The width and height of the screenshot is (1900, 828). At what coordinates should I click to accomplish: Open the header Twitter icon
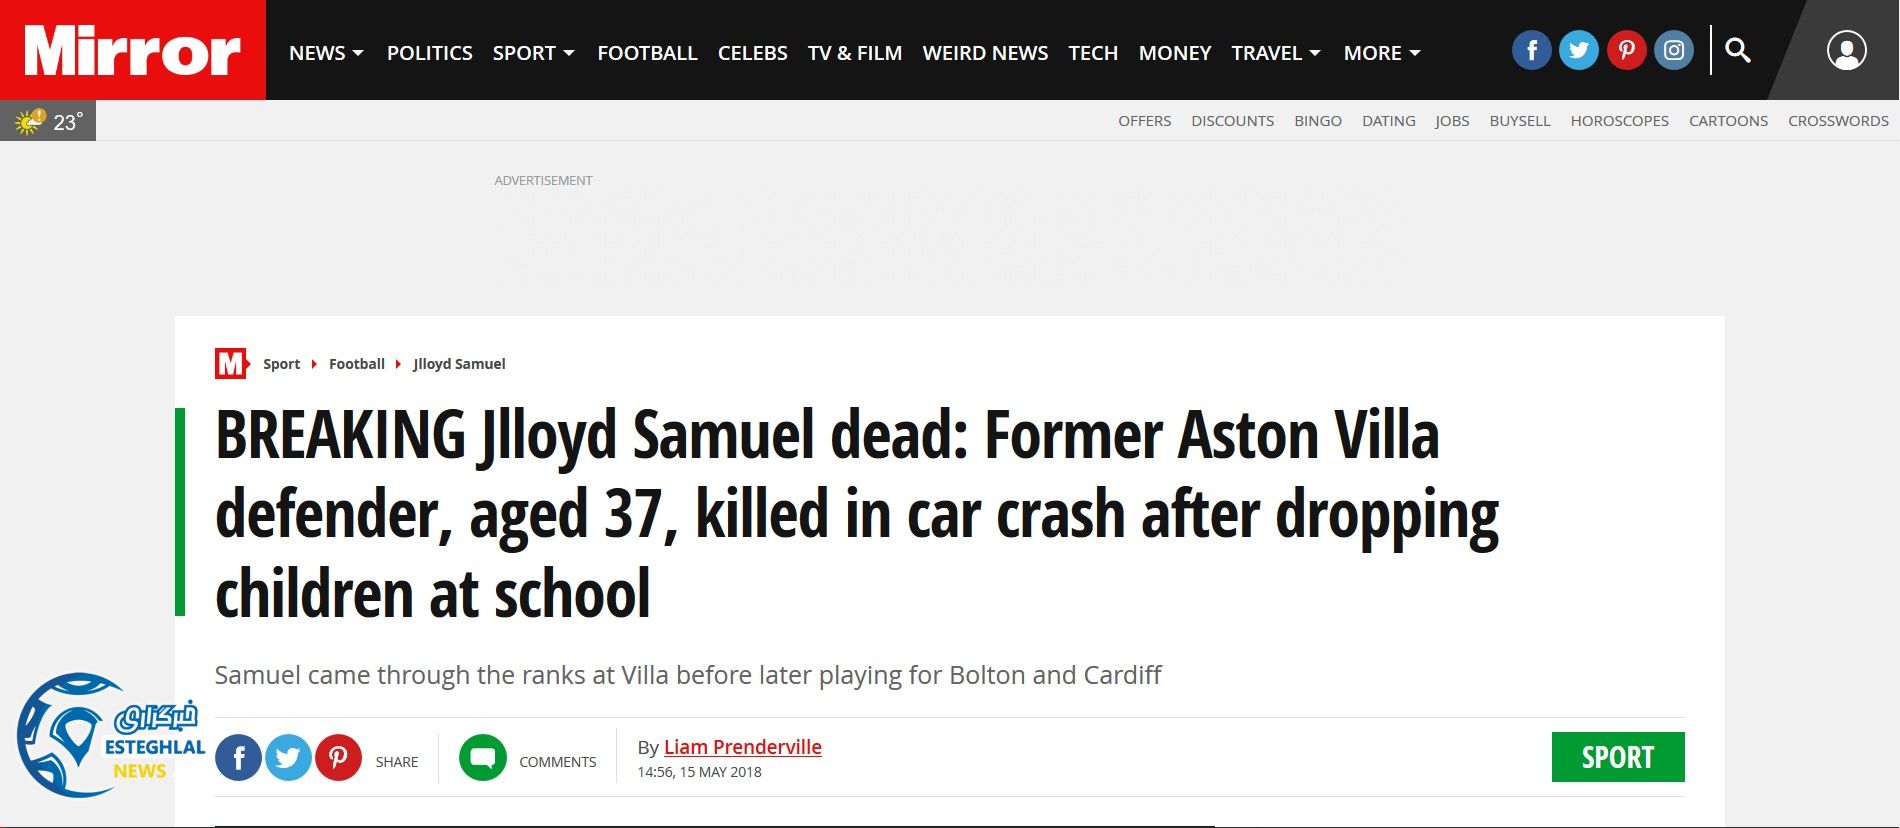1579,50
